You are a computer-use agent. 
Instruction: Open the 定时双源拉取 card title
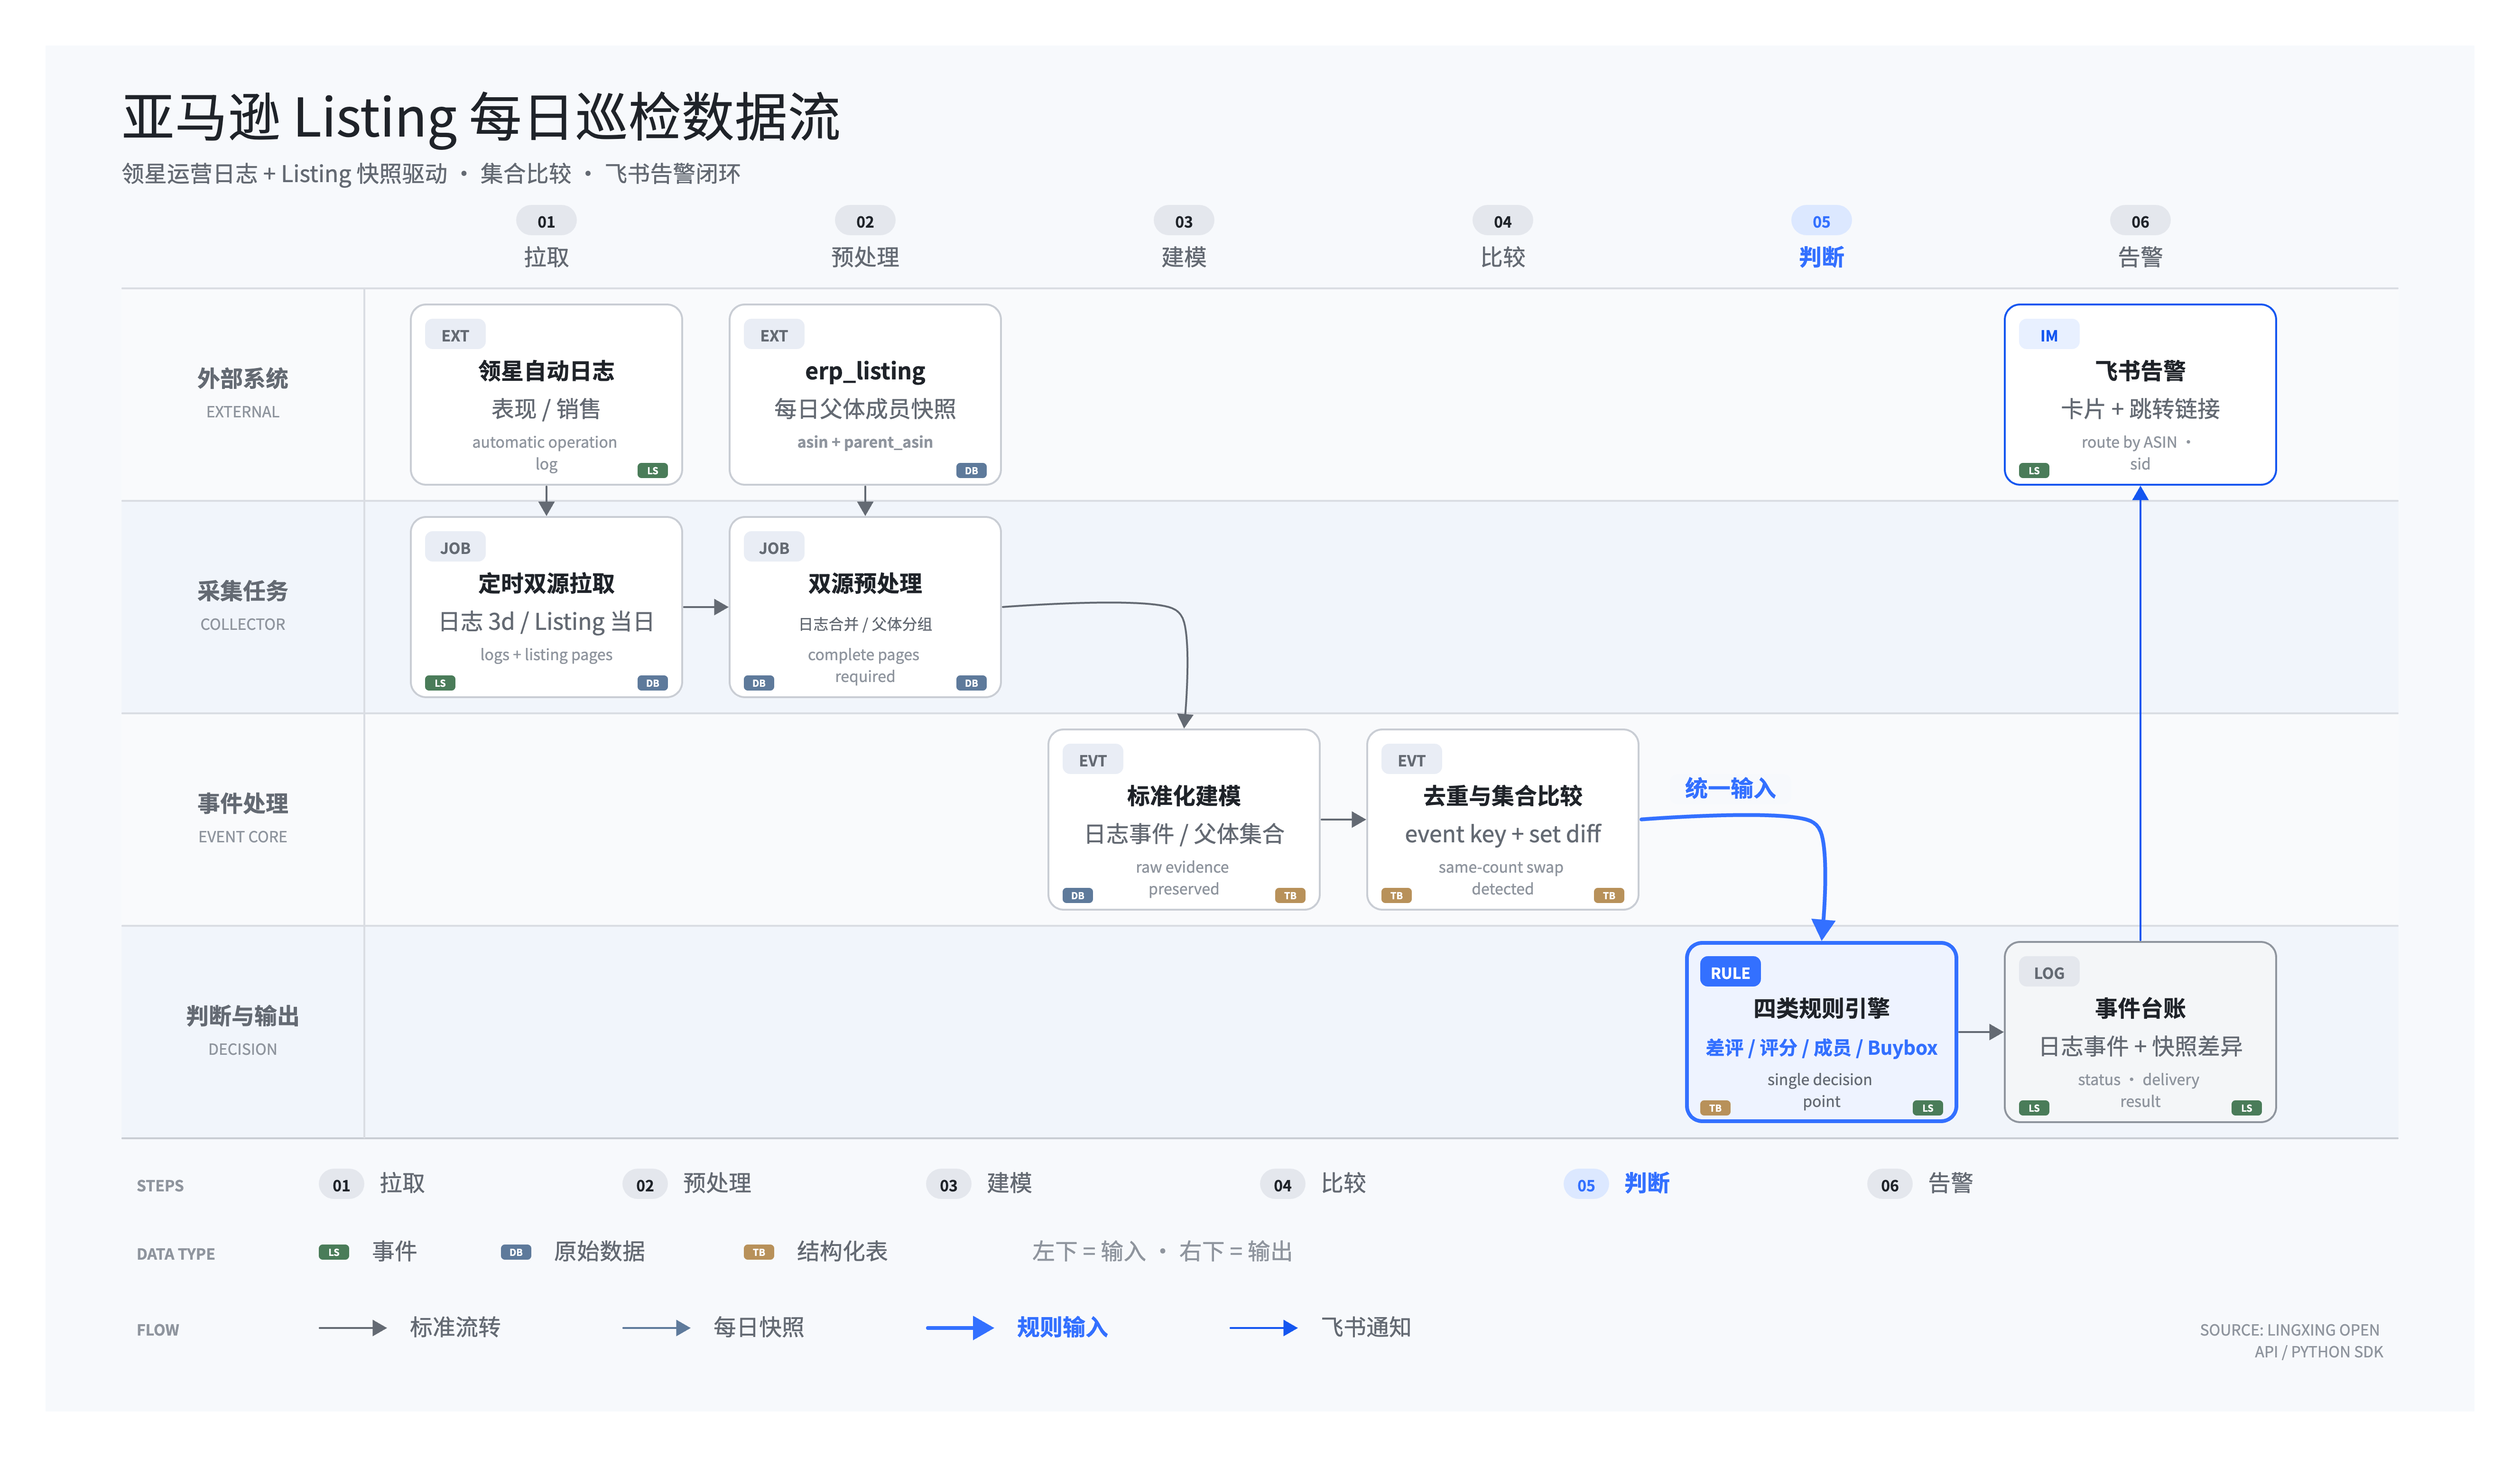pos(546,584)
